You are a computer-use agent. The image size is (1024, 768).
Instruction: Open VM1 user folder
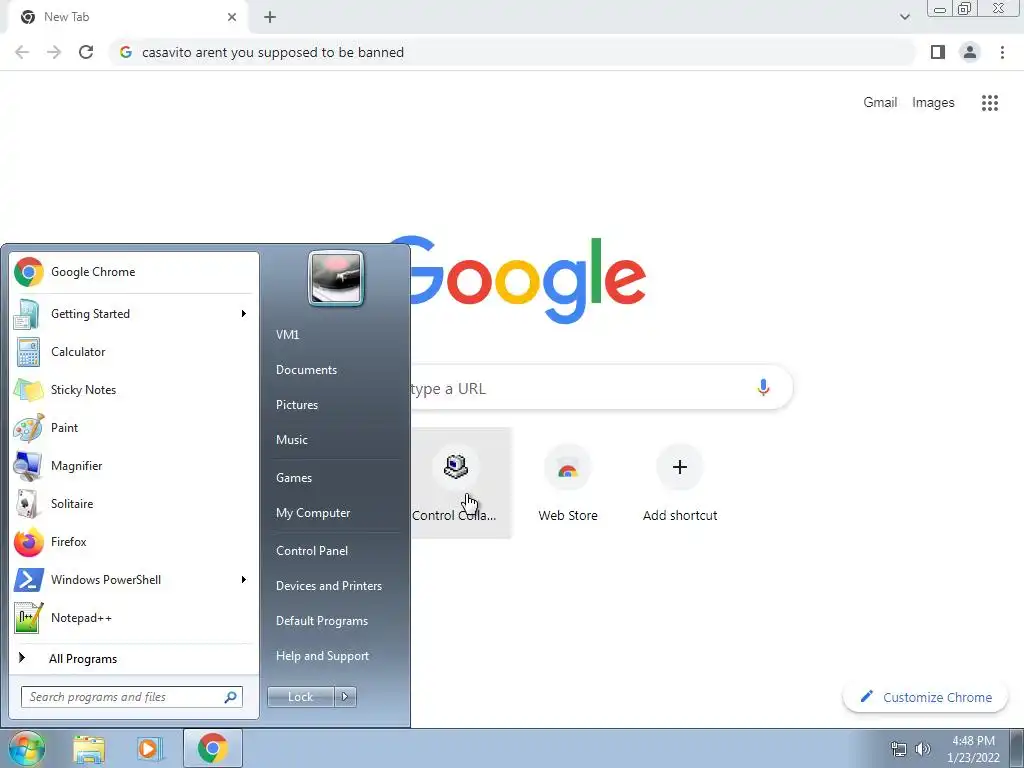(x=287, y=334)
